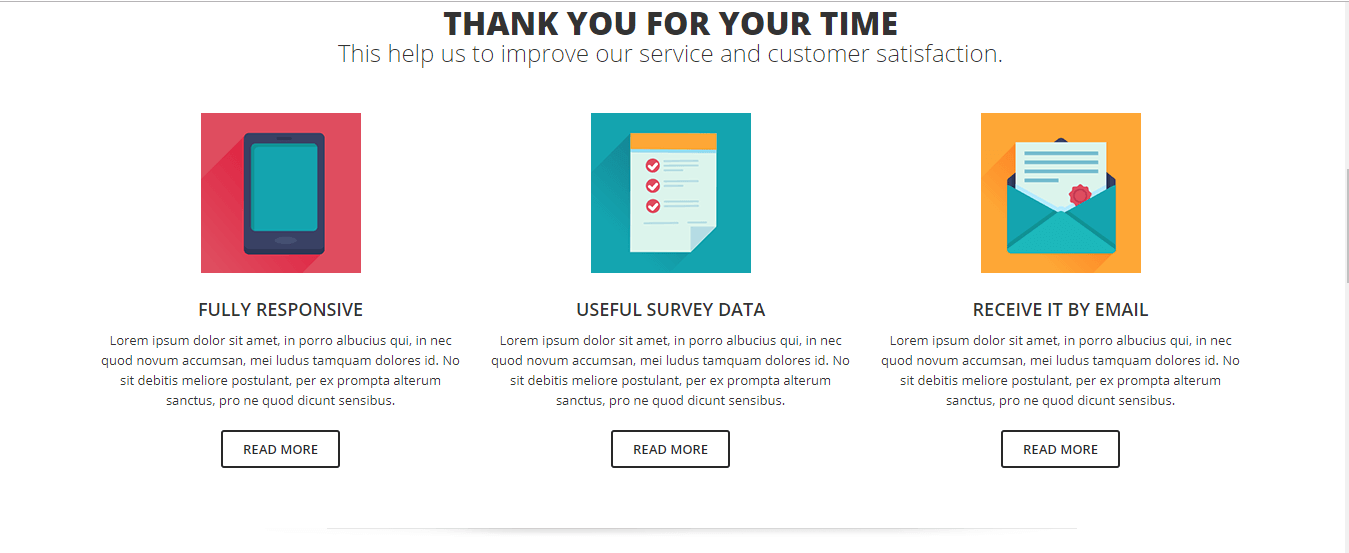Click the top red checkmark on the checklist
The width and height of the screenshot is (1349, 553).
653,165
